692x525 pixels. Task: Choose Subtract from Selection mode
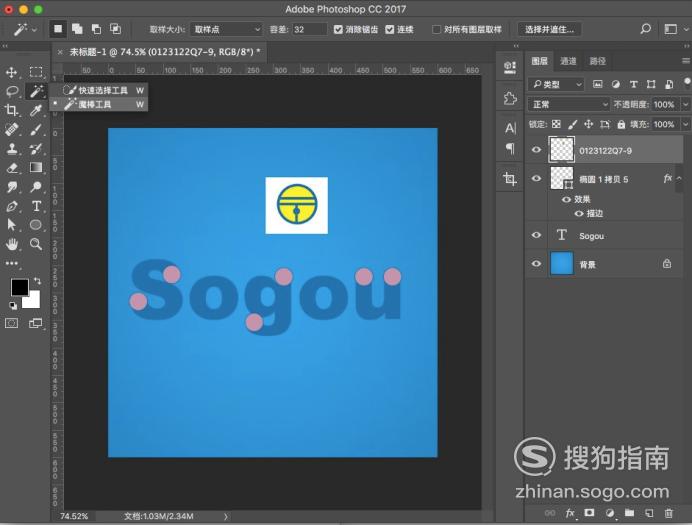[96, 29]
